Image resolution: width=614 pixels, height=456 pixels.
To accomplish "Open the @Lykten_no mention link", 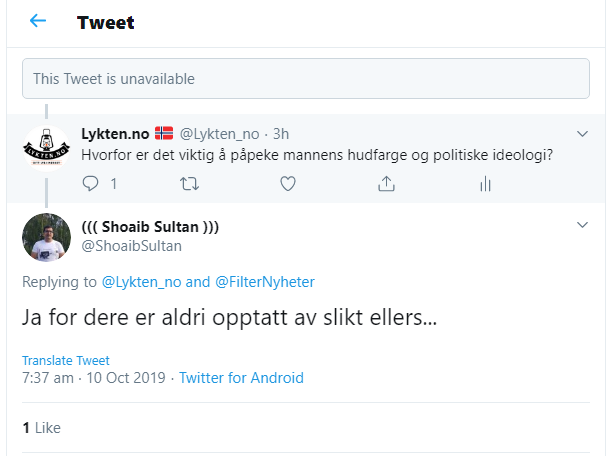I will 141,283.
